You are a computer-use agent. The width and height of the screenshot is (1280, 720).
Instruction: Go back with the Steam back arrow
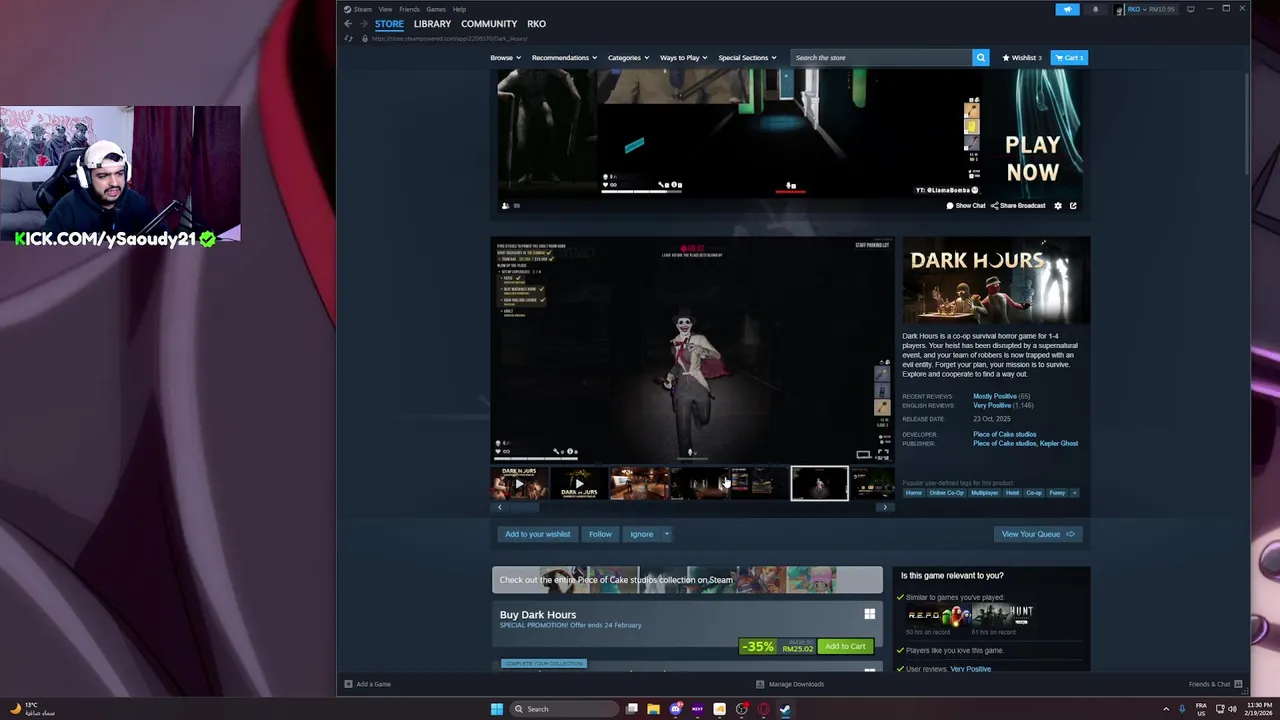click(x=348, y=24)
